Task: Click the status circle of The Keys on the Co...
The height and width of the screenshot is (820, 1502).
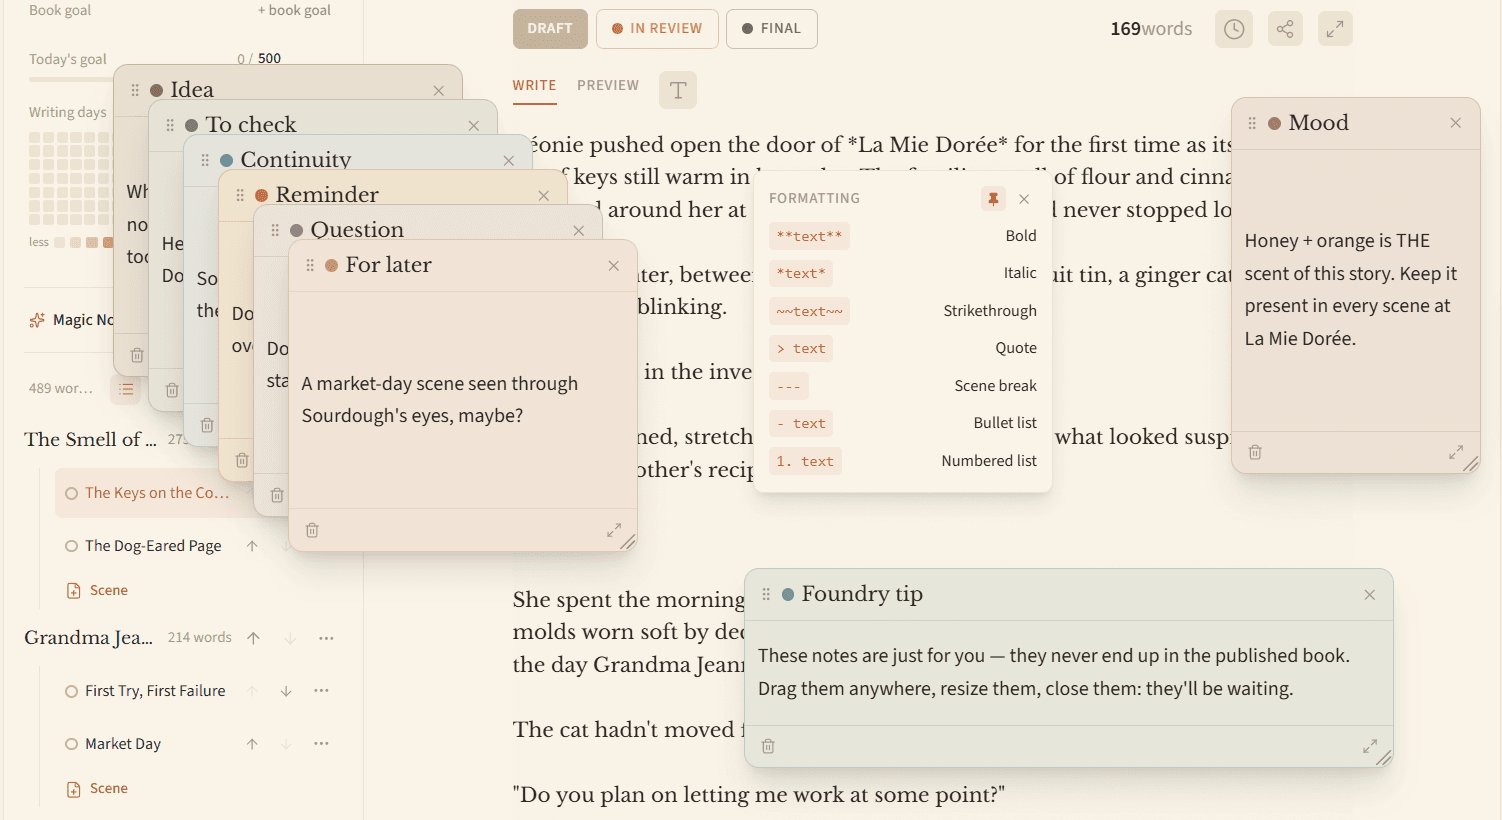Action: point(71,493)
